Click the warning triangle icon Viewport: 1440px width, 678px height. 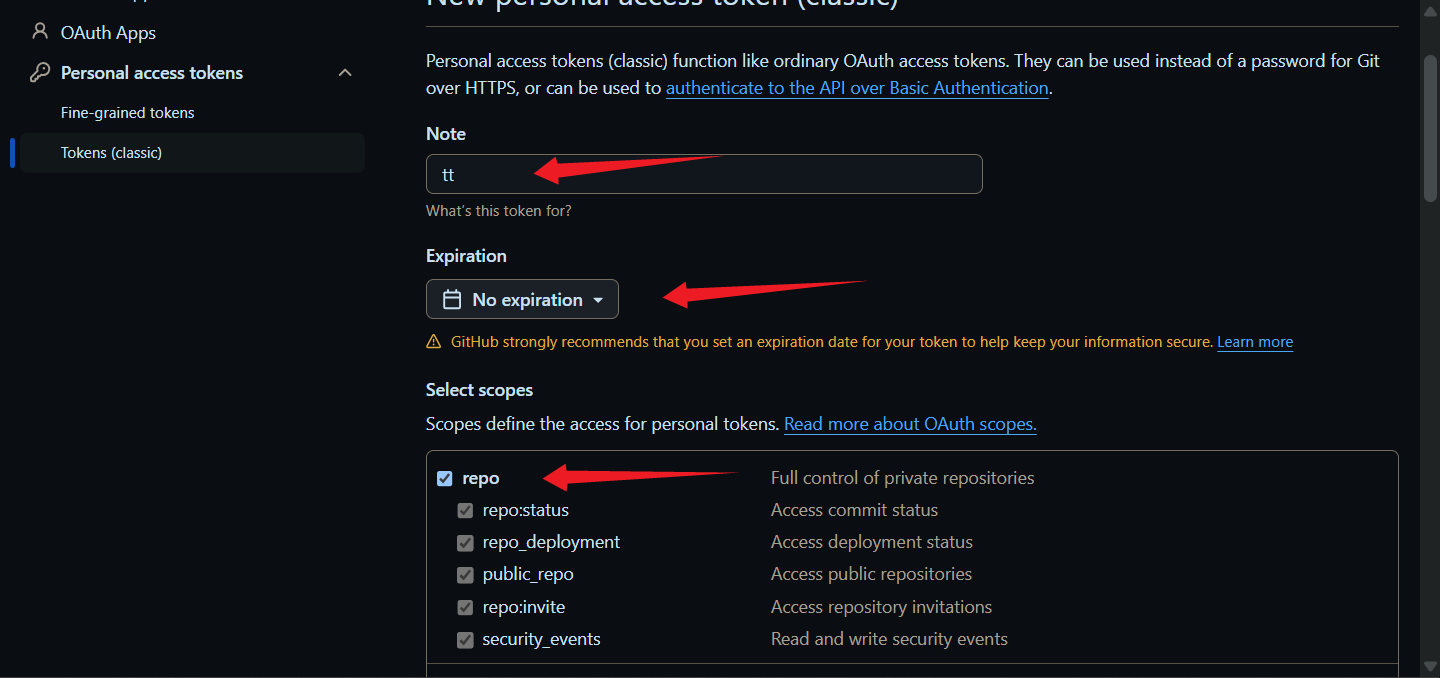coord(434,342)
